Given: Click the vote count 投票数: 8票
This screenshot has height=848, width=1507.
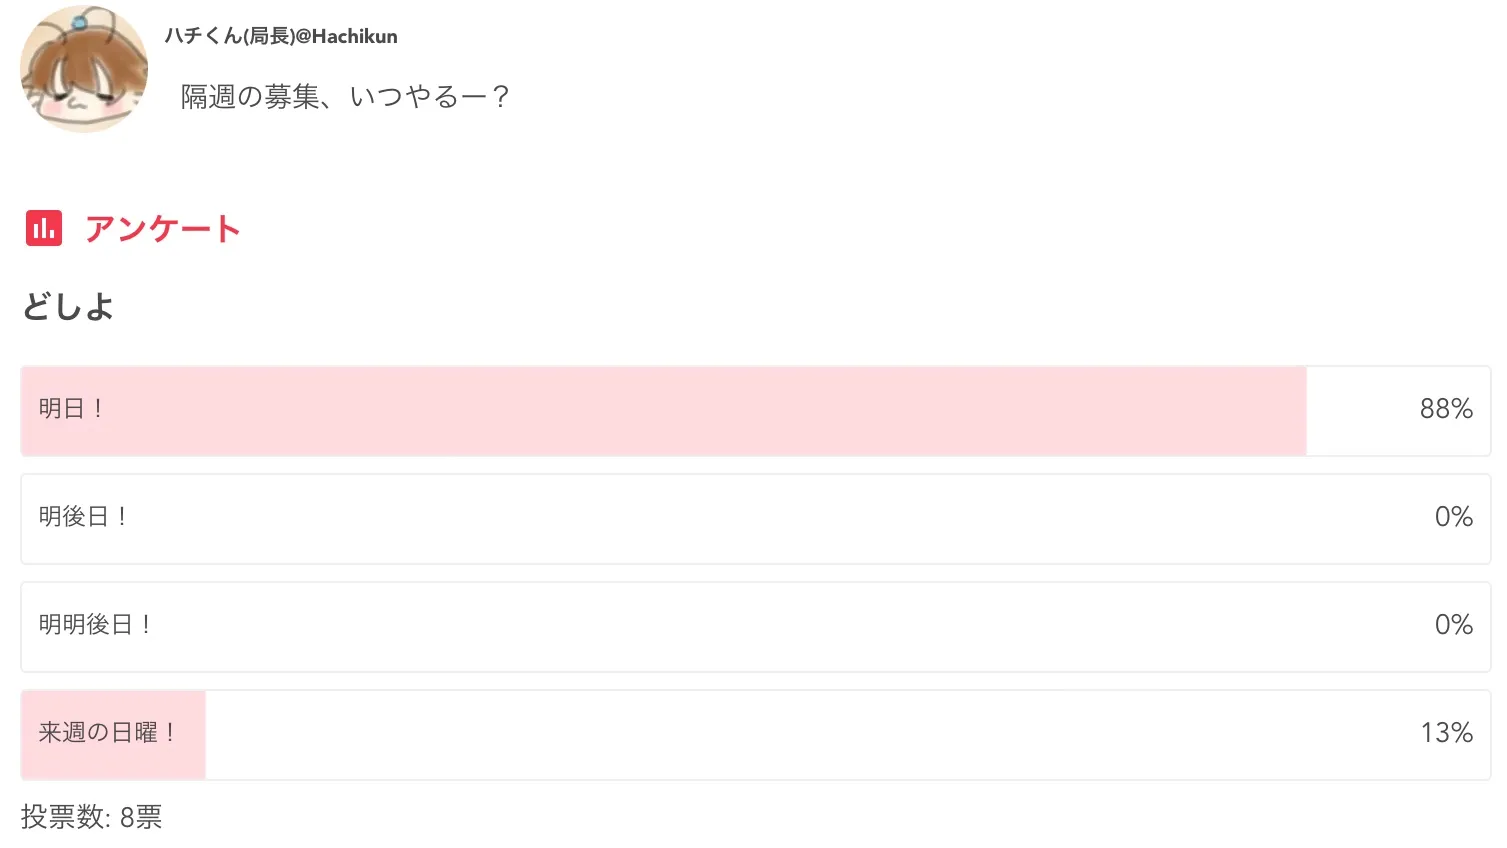Looking at the screenshot, I should tap(91, 817).
